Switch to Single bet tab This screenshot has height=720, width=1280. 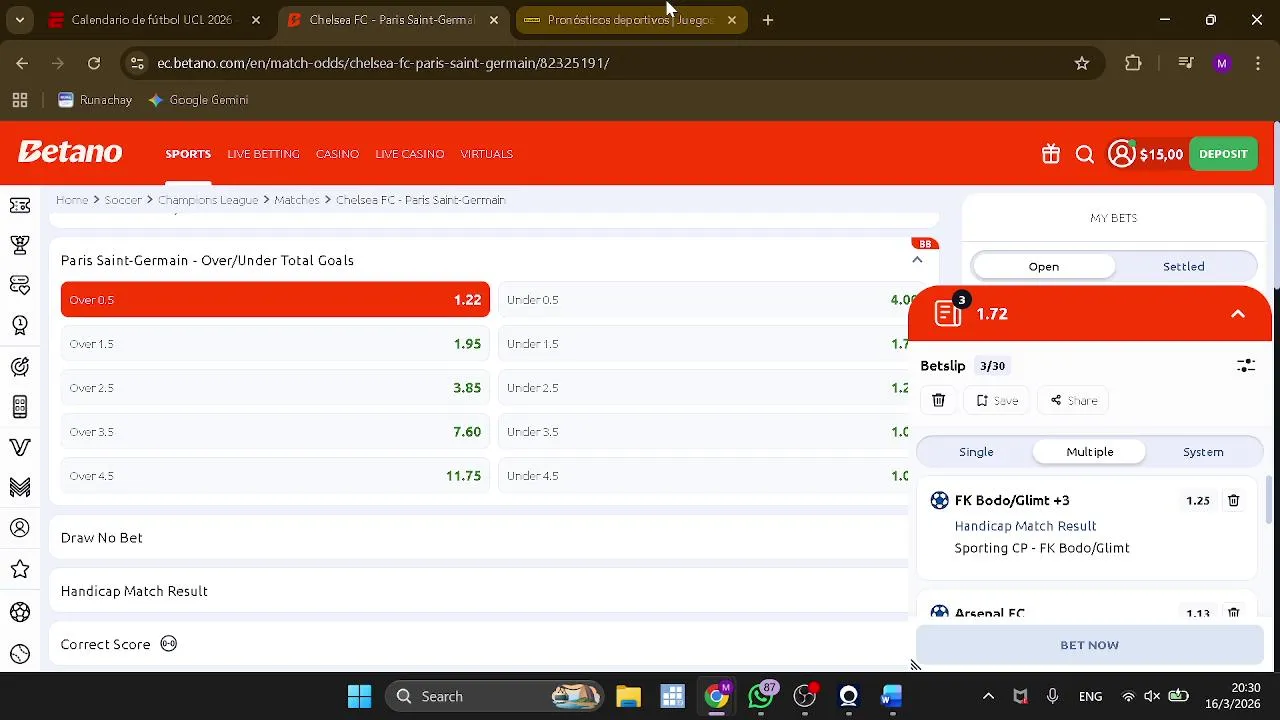[976, 452]
